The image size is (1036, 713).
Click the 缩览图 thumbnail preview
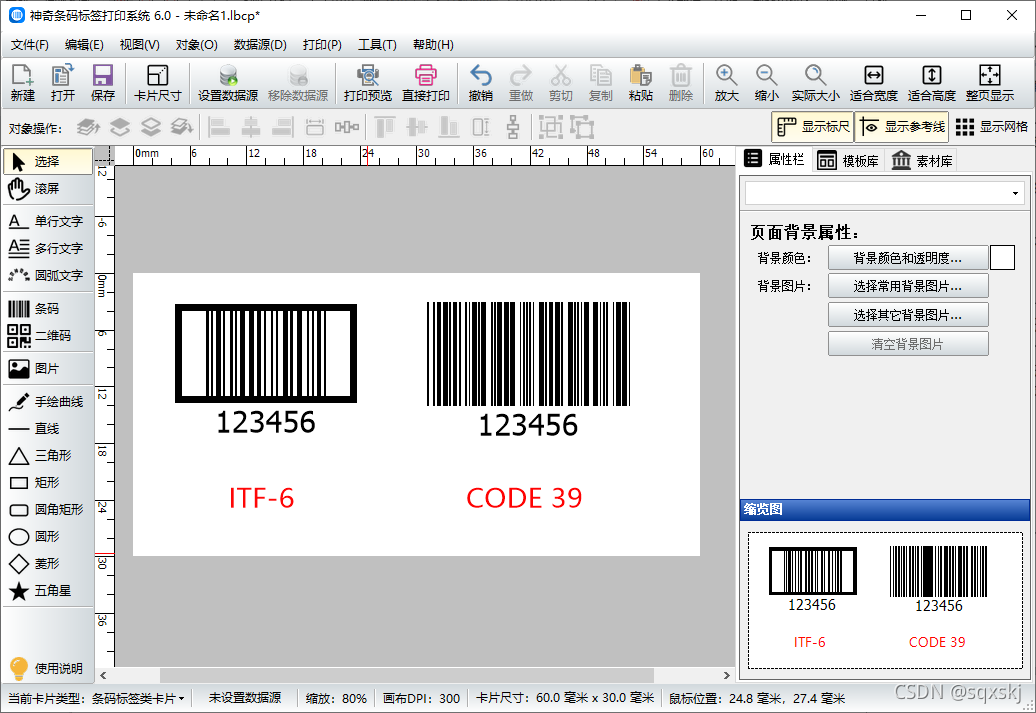pyautogui.click(x=885, y=600)
